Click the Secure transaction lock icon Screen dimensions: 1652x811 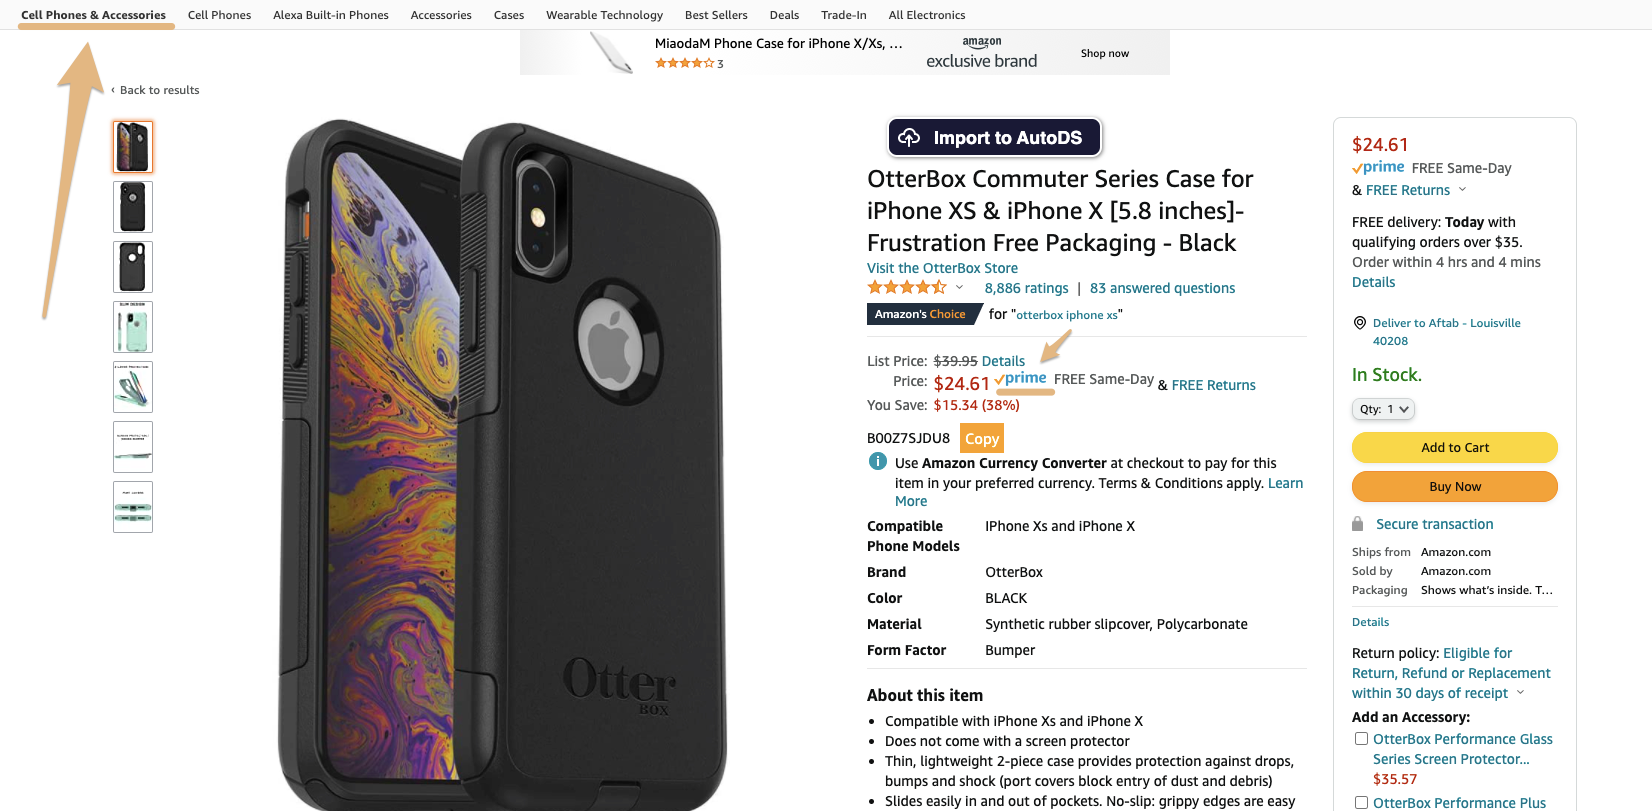tap(1357, 524)
